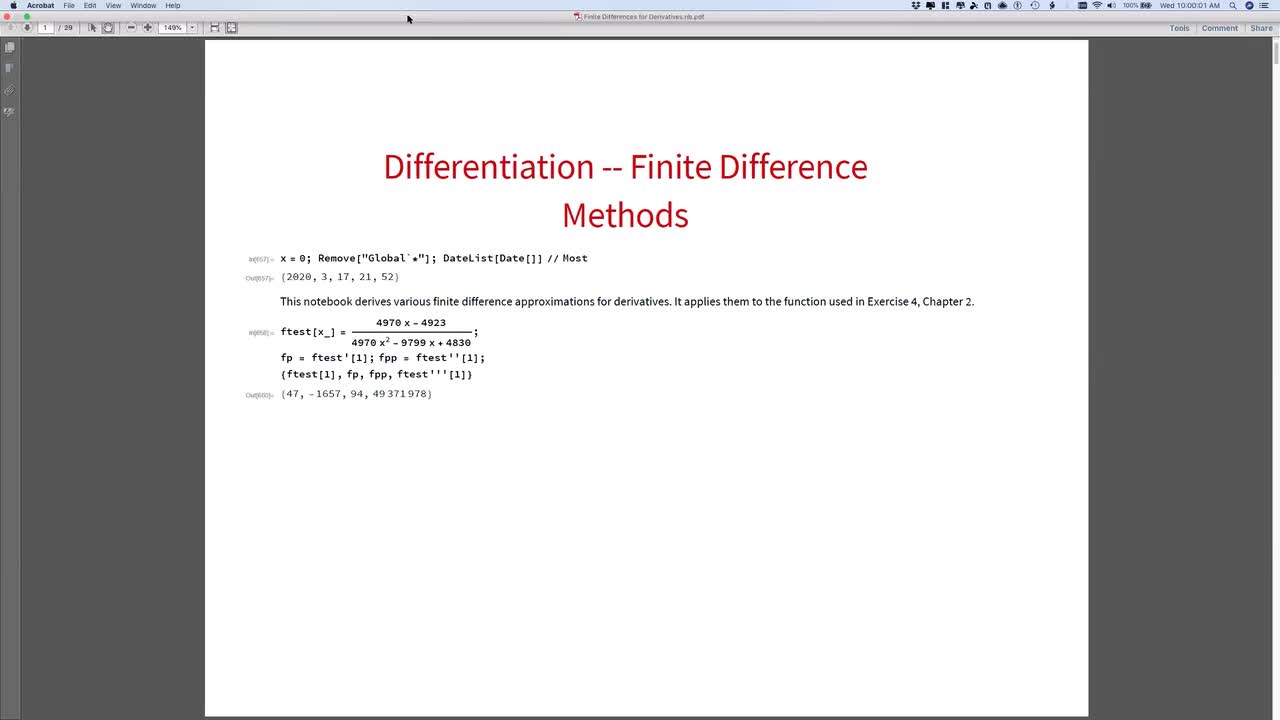1280x720 pixels.
Task: Click the 149% zoom level field
Action: pos(173,28)
